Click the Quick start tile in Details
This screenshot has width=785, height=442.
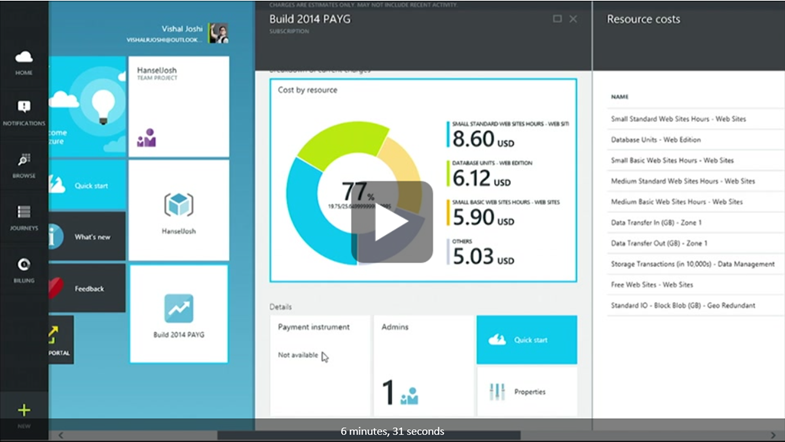pyautogui.click(x=527, y=339)
